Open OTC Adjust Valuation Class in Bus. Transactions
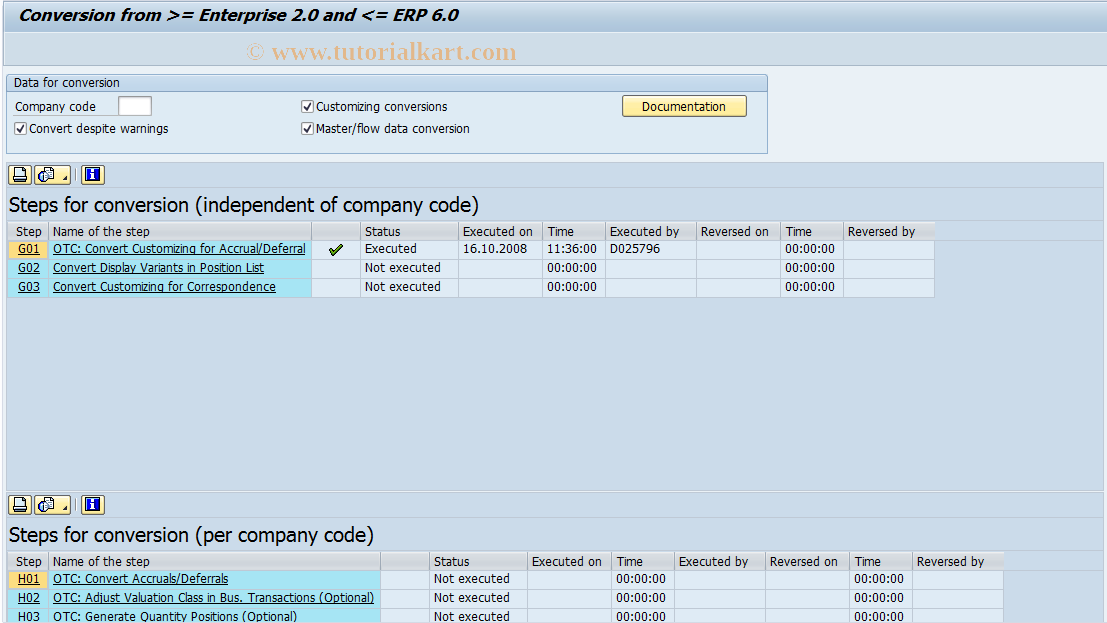The width and height of the screenshot is (1107, 623). click(x=213, y=597)
